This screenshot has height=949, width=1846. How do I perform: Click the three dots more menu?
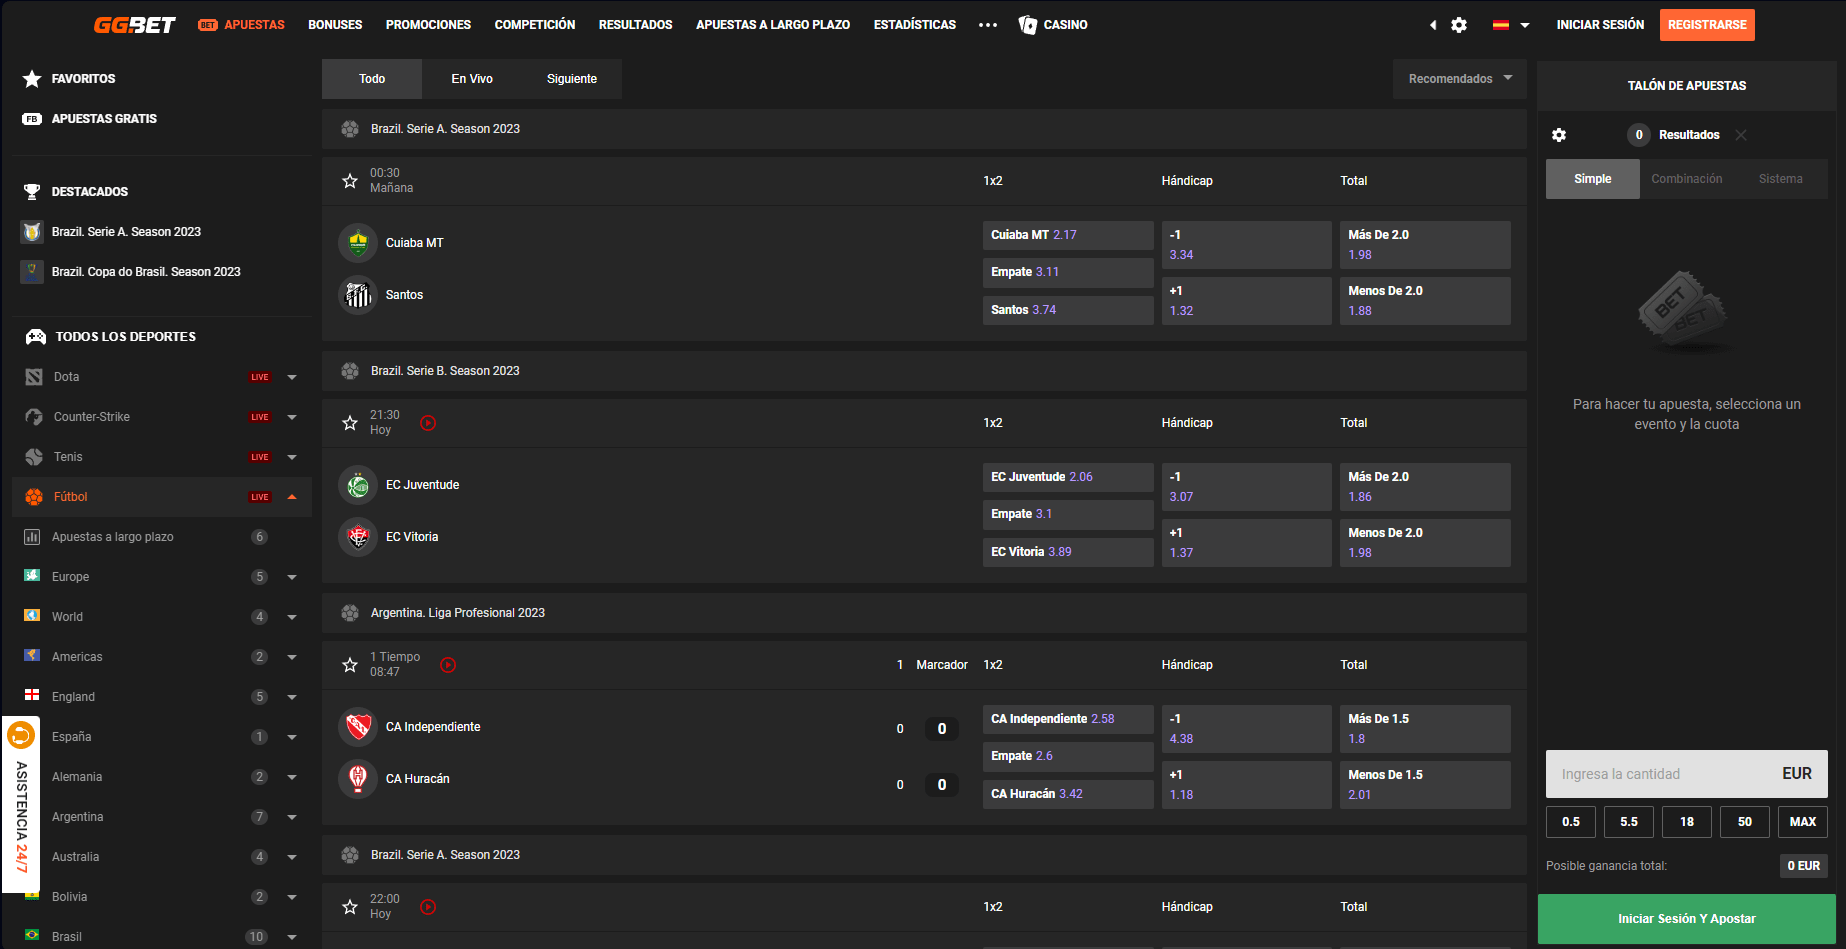(x=988, y=25)
